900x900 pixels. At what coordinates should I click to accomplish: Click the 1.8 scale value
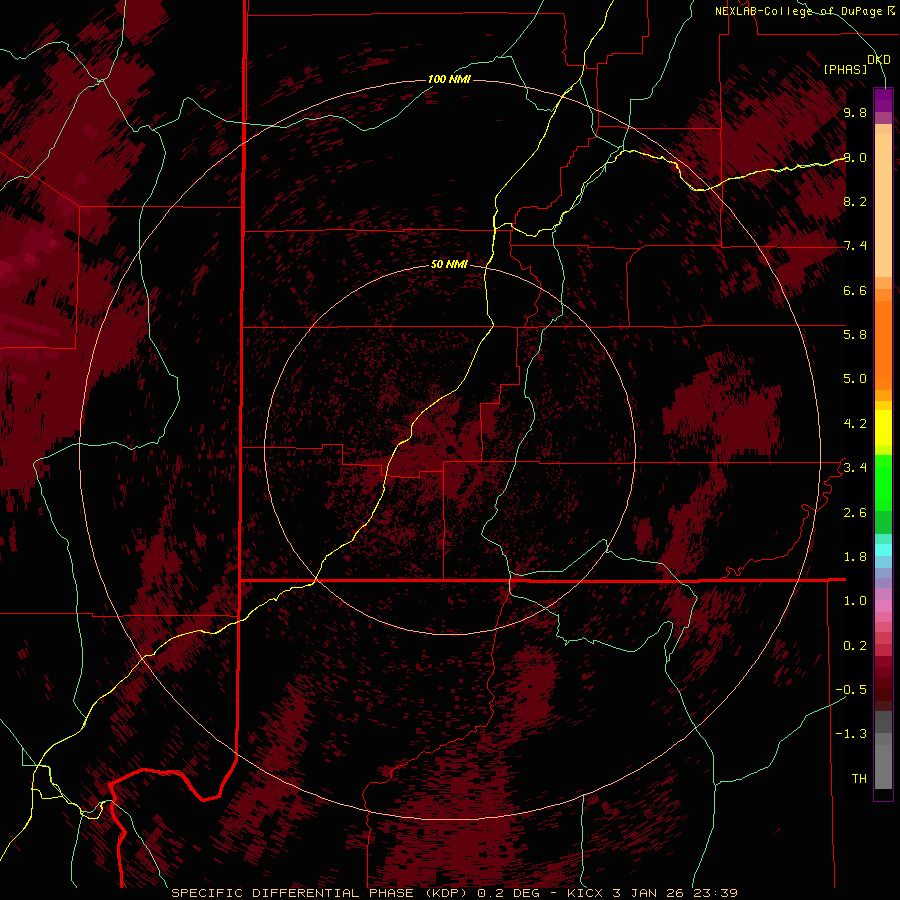(855, 557)
